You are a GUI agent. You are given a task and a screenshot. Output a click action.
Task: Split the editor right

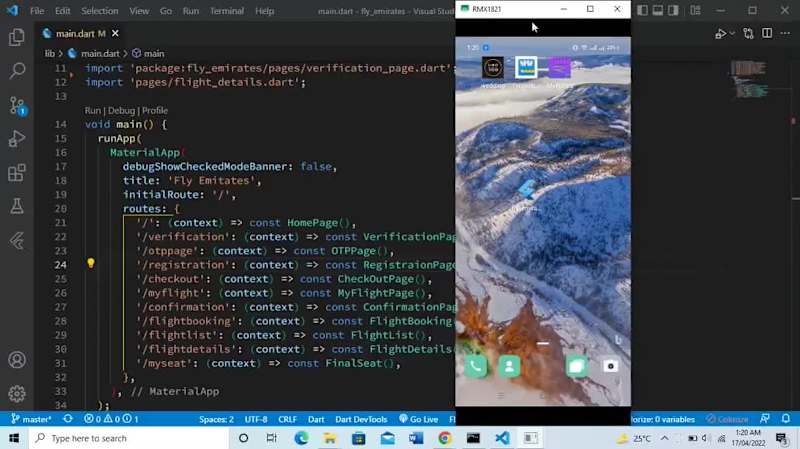(767, 33)
